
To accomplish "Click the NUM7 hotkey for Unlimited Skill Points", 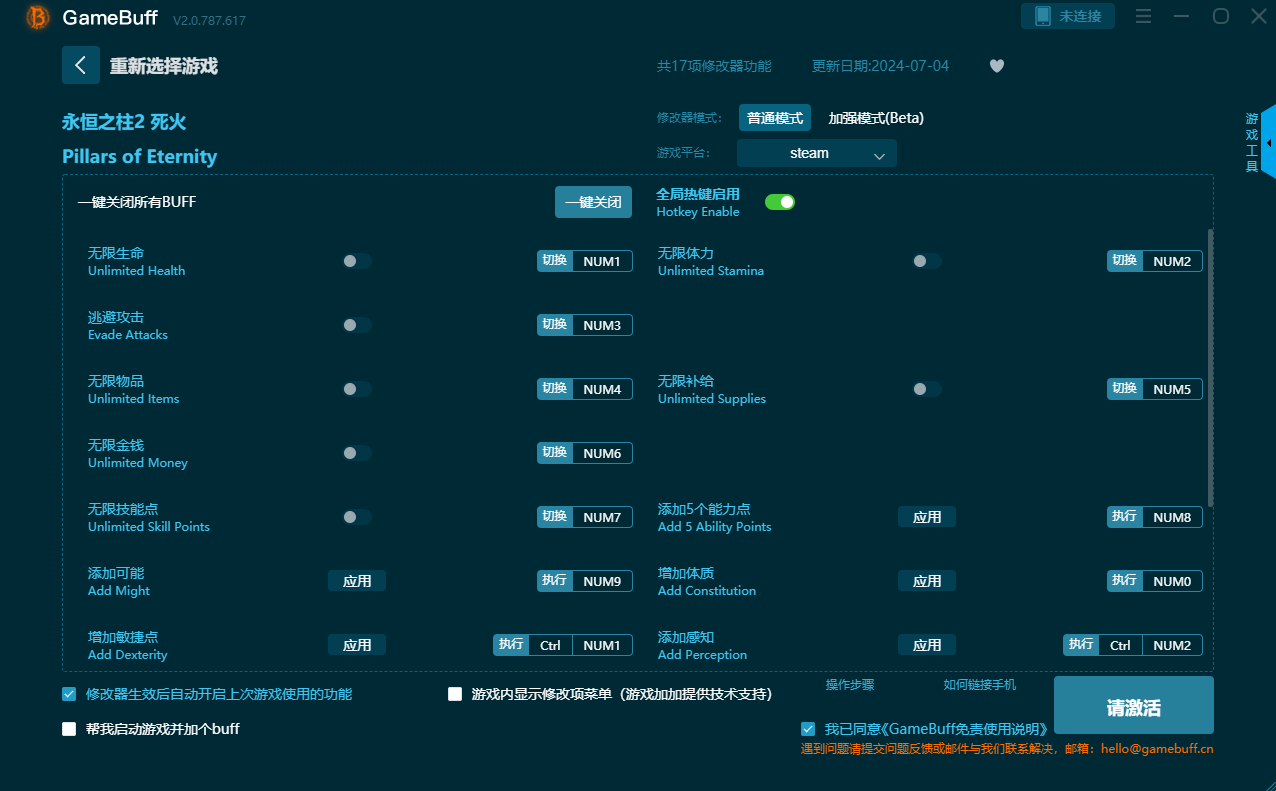I will click(x=602, y=517).
